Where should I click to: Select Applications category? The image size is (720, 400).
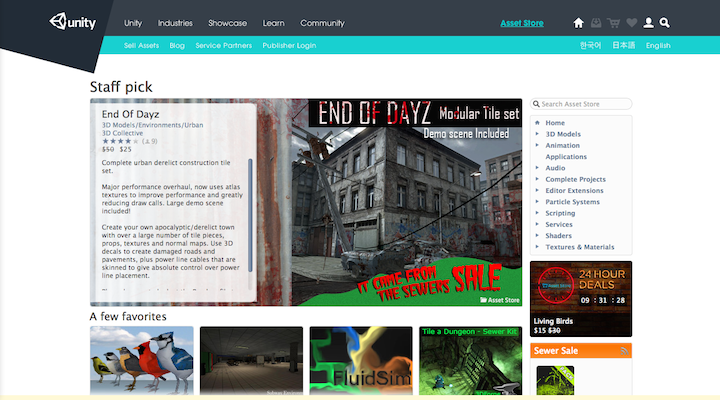coord(566,157)
